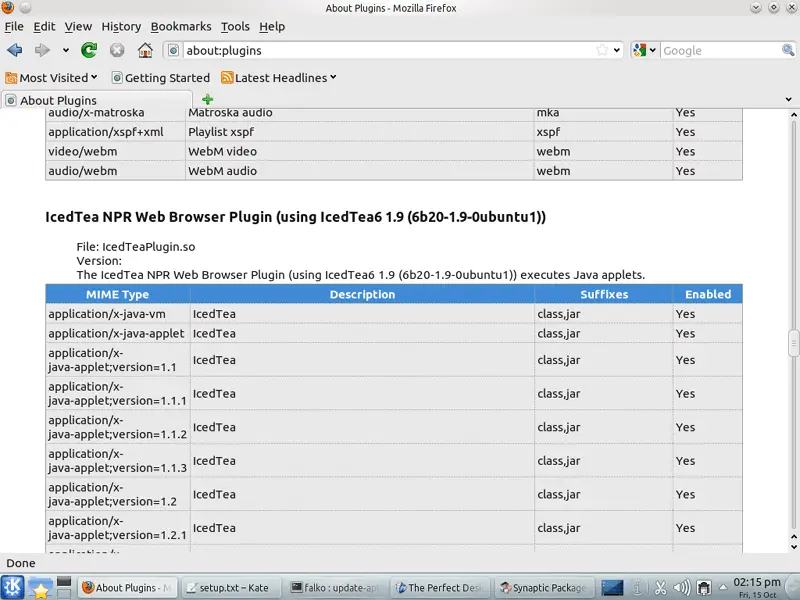Open the speaker volume tray icon
This screenshot has height=600, width=800.
click(x=682, y=588)
